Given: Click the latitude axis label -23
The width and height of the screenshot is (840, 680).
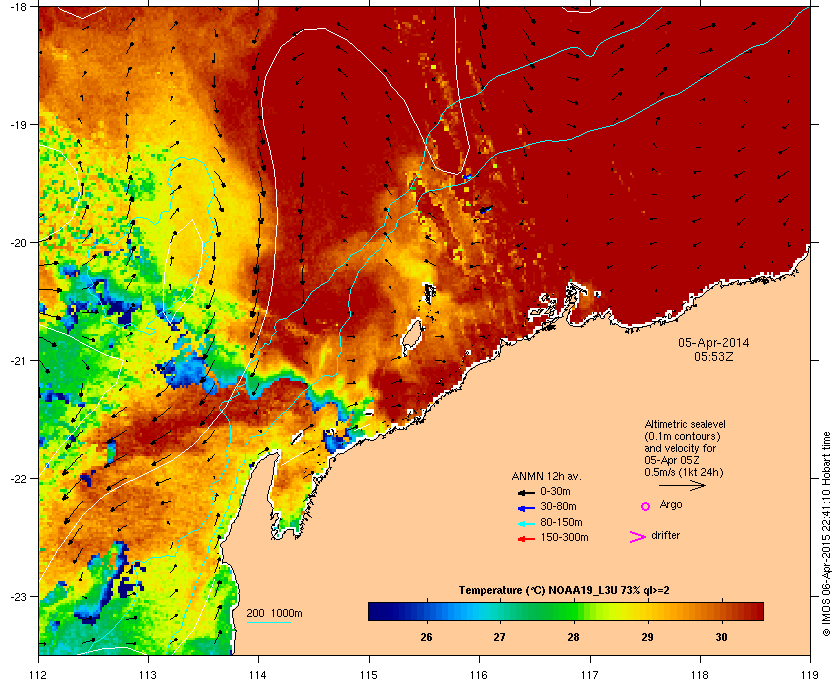Looking at the screenshot, I should (x=18, y=596).
